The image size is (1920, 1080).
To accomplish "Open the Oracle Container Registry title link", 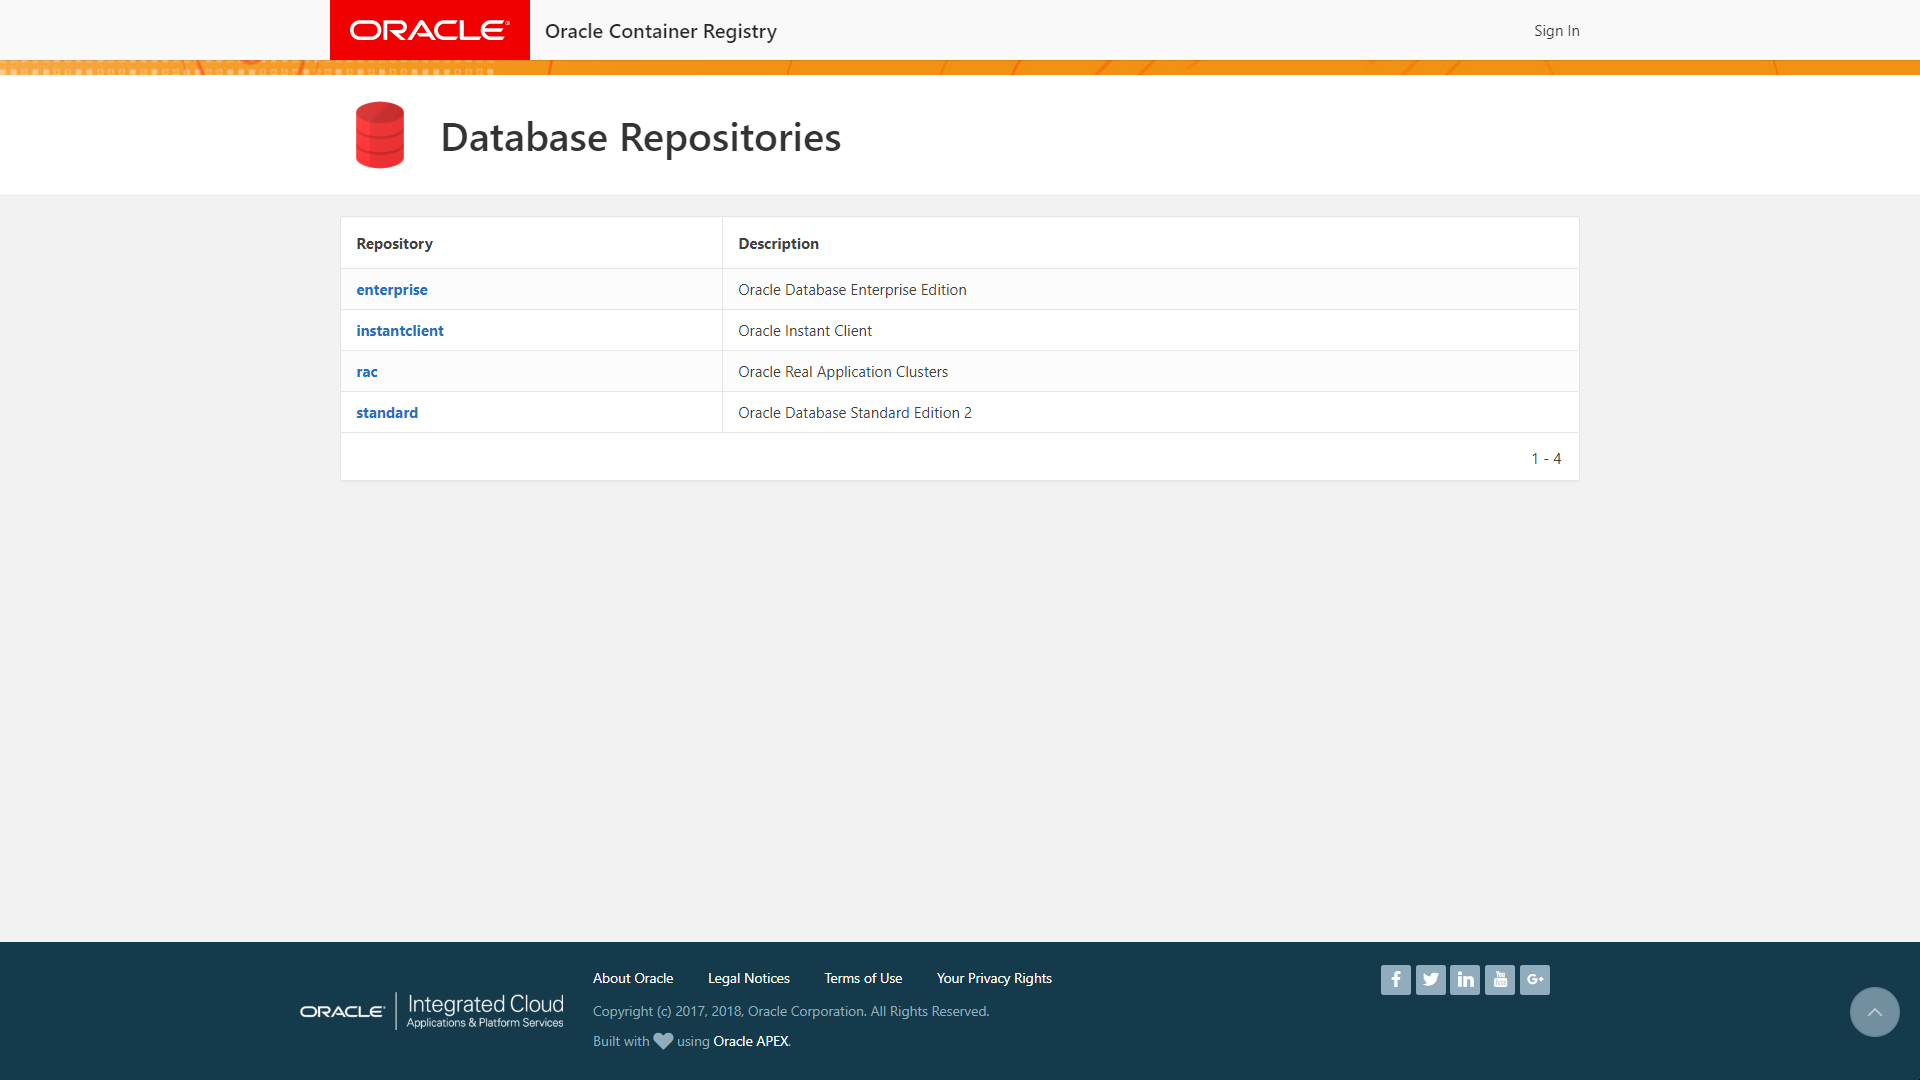I will pos(660,31).
